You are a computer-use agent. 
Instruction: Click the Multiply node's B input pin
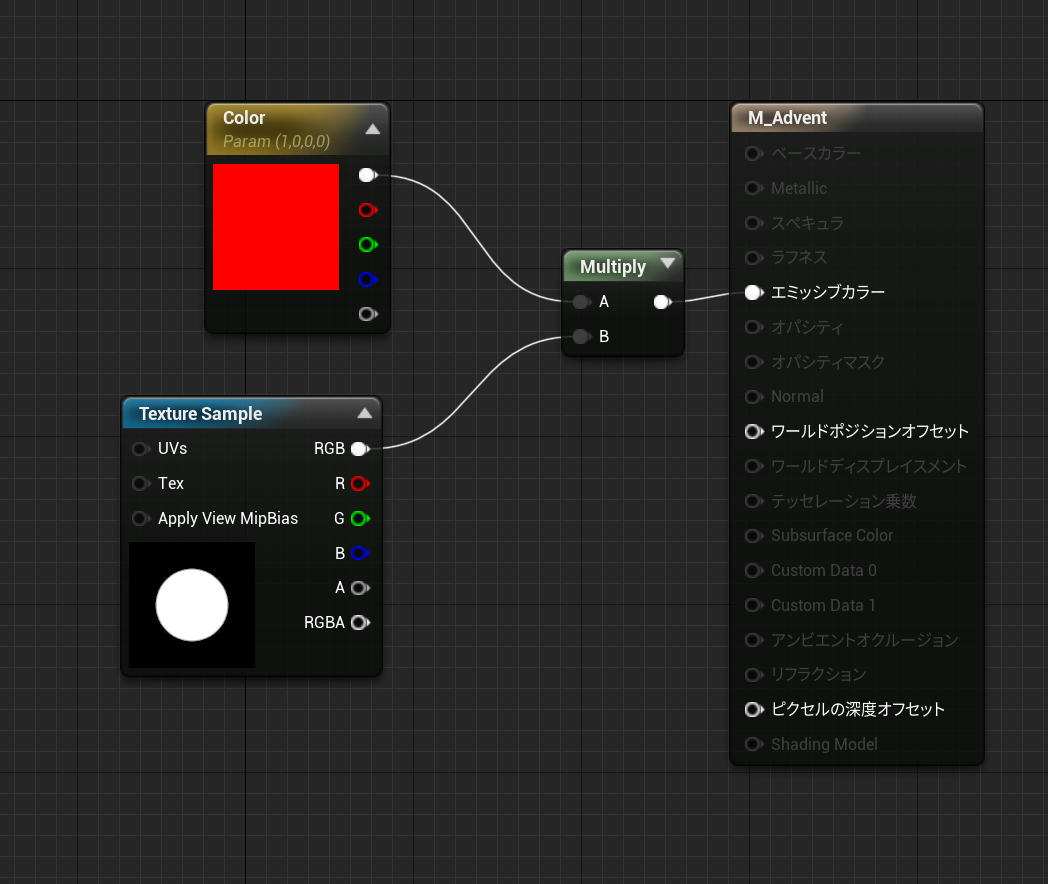tap(582, 336)
